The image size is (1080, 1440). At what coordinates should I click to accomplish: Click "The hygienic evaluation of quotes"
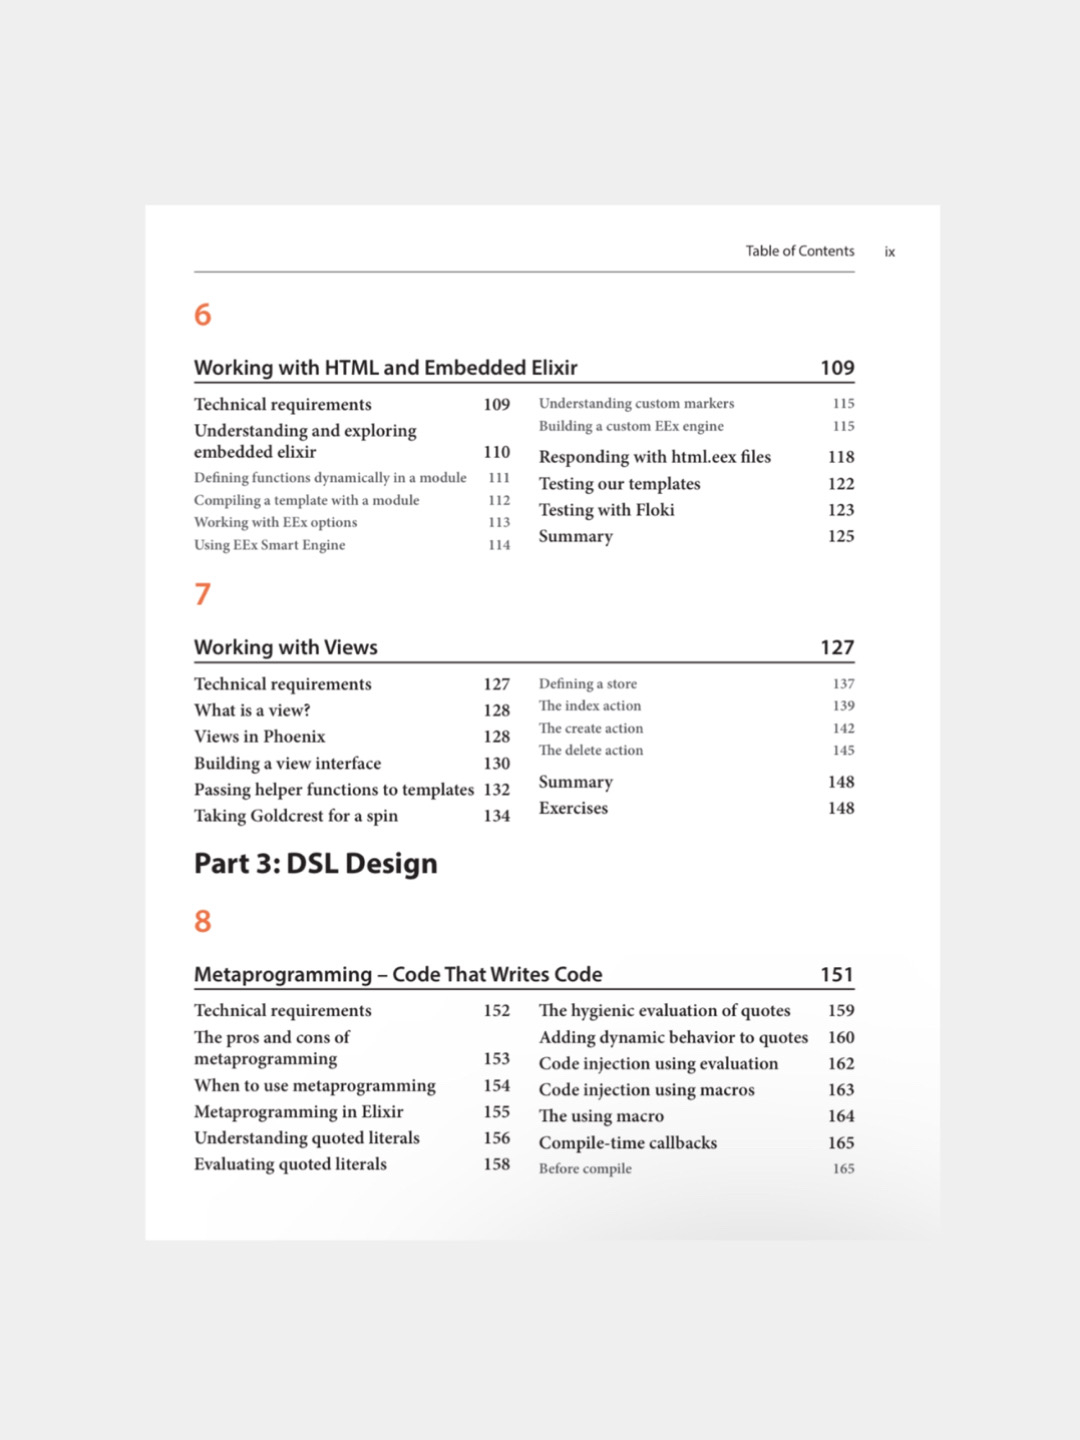click(x=665, y=1011)
